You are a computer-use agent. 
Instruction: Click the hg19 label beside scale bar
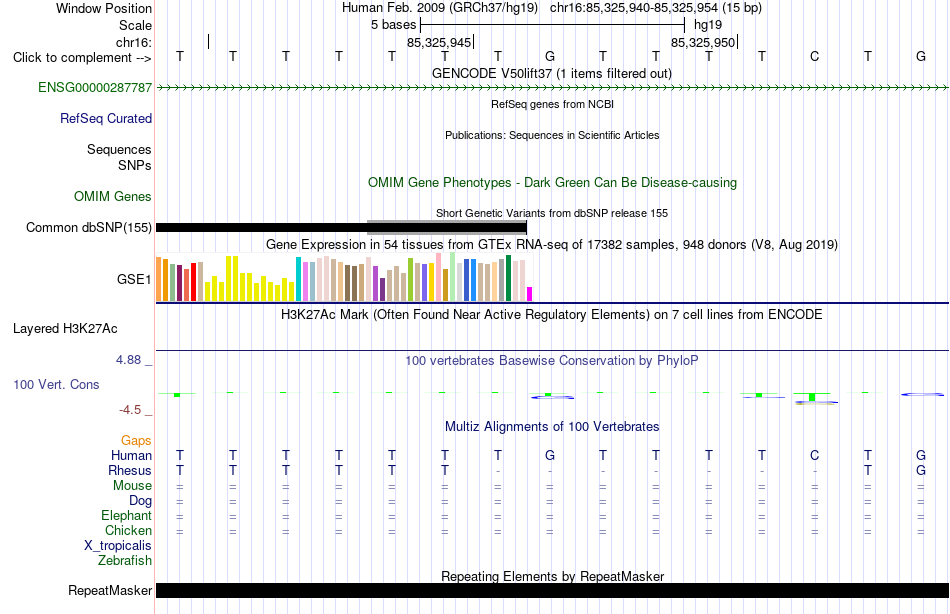708,25
